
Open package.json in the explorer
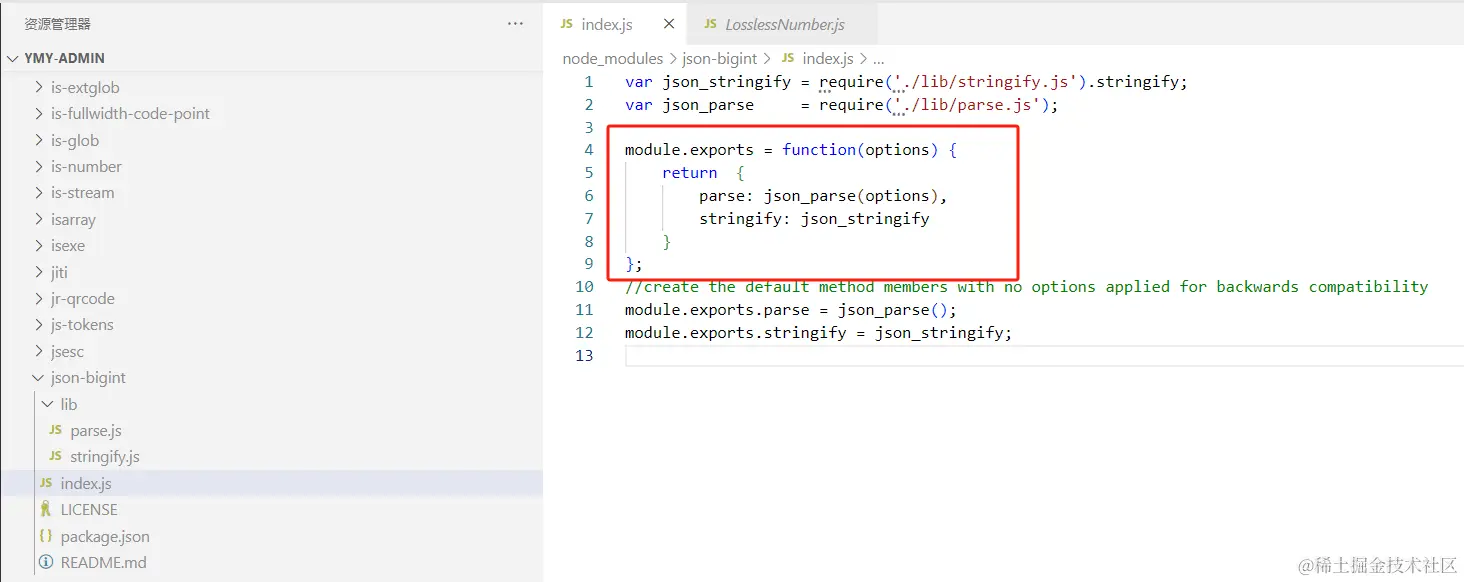(105, 537)
